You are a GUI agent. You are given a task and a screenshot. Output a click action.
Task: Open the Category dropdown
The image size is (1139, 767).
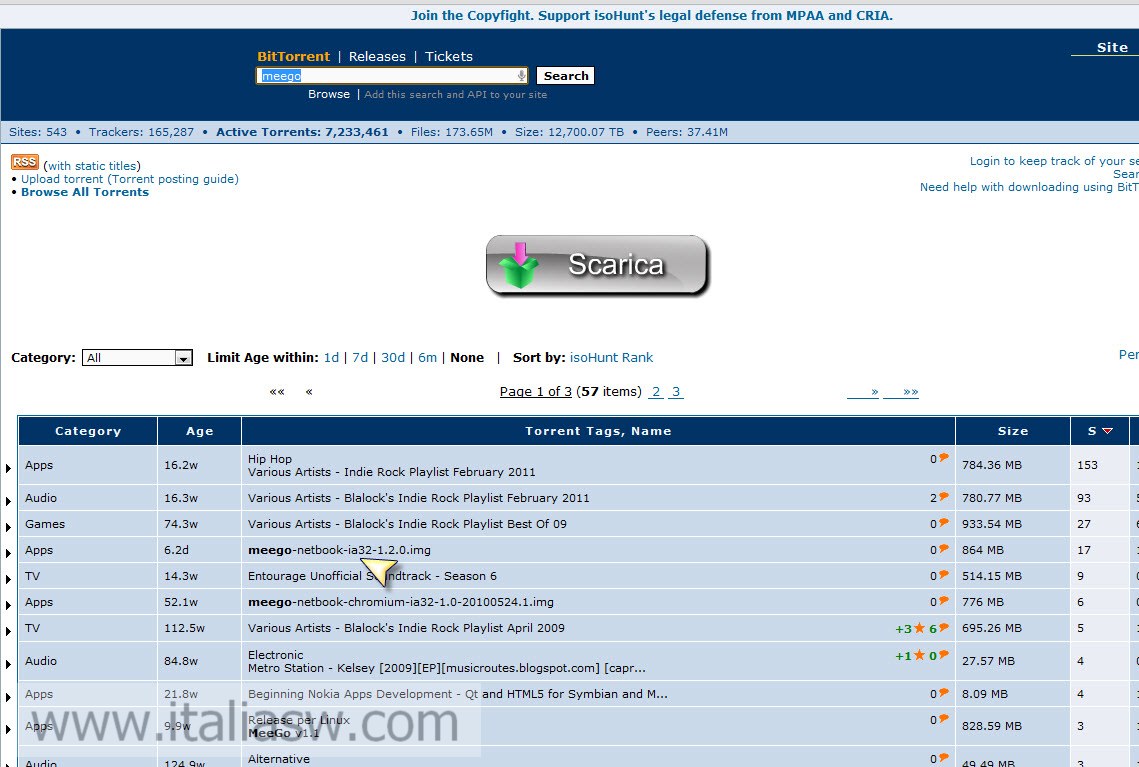click(137, 357)
